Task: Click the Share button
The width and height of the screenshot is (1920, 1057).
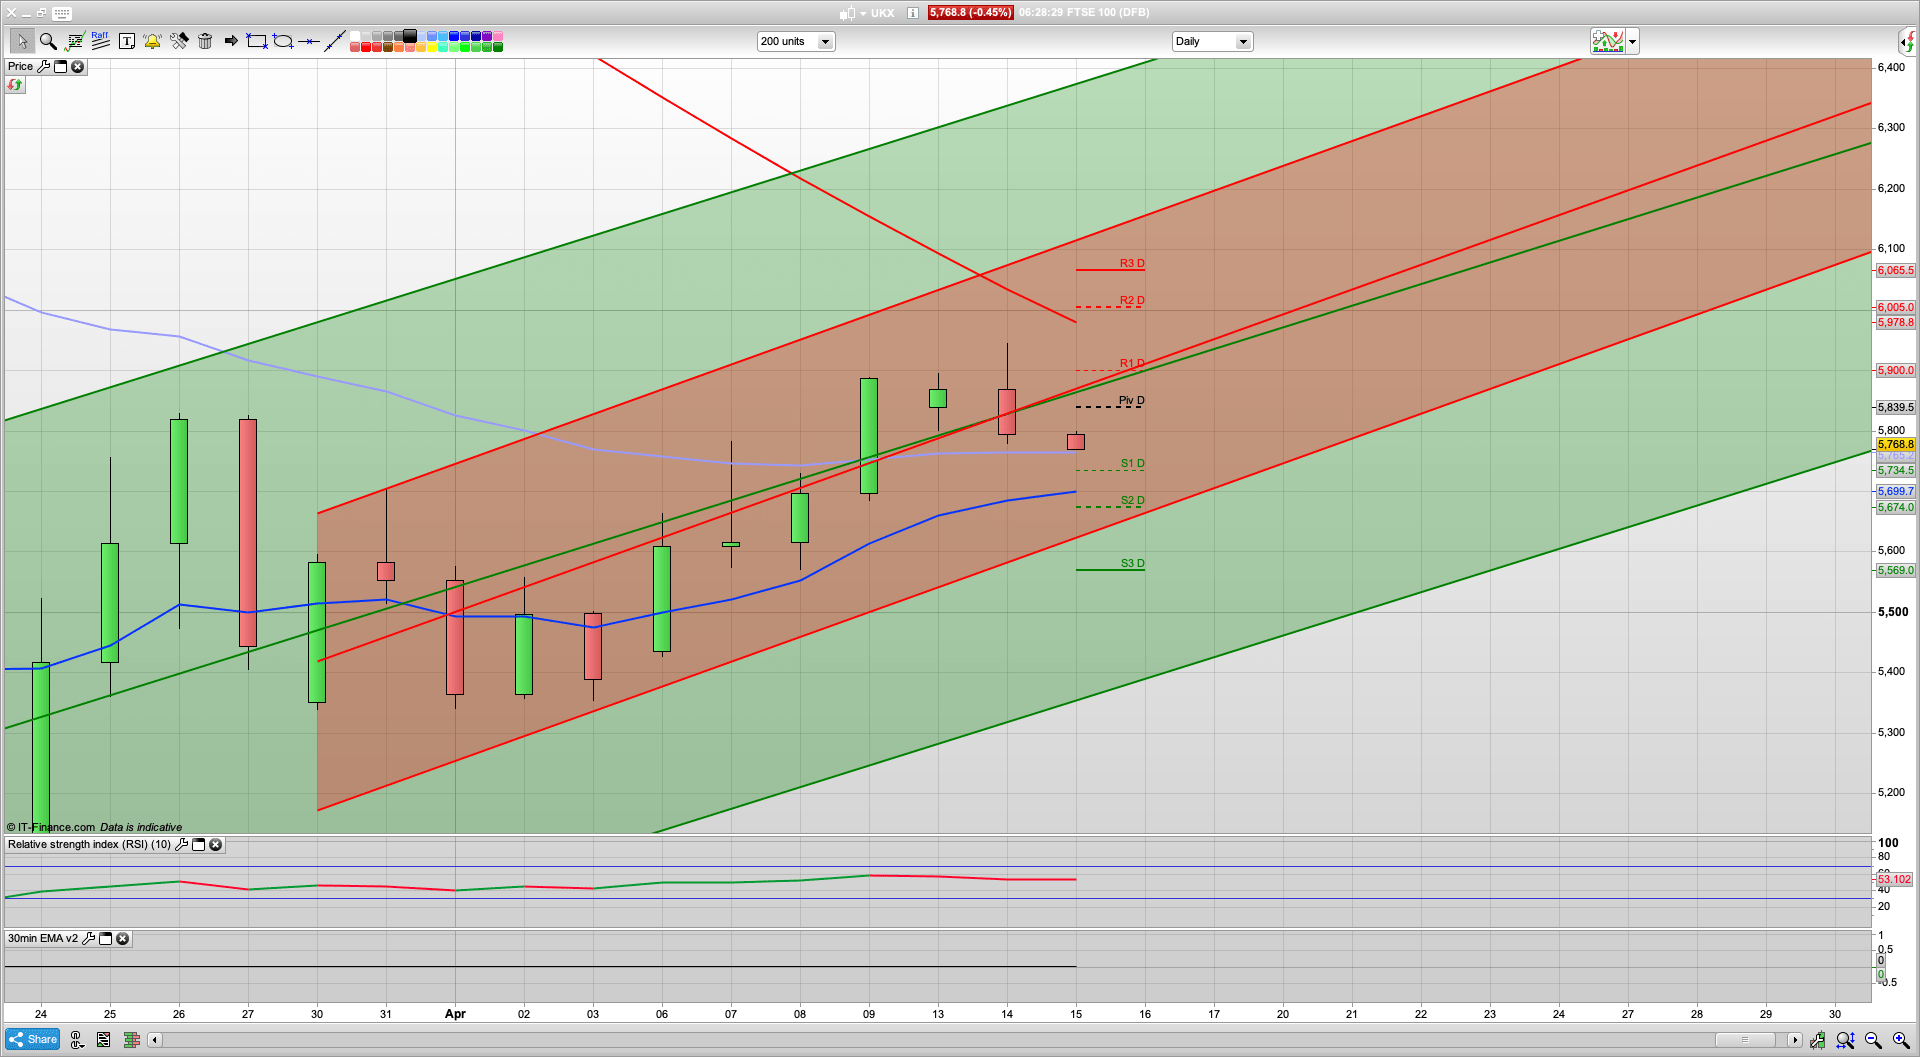Action: pyautogui.click(x=32, y=1040)
